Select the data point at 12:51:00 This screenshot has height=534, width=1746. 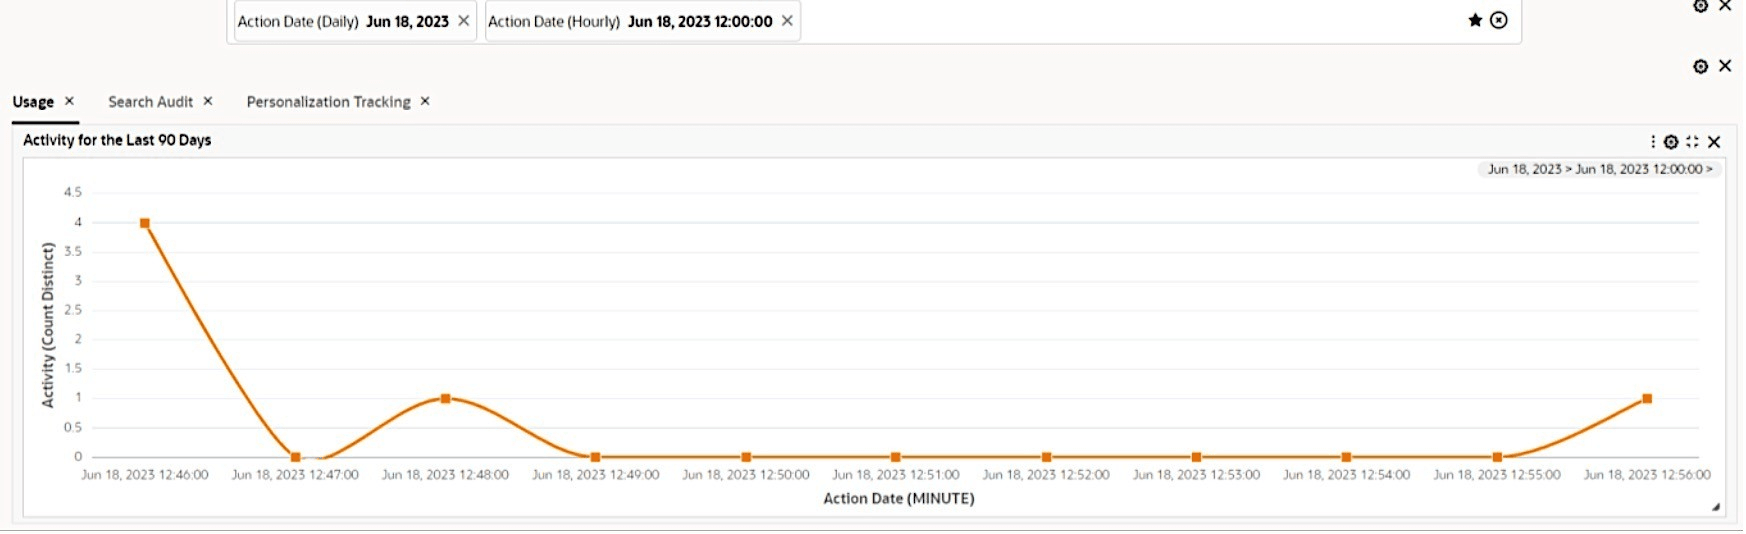pyautogui.click(x=896, y=457)
